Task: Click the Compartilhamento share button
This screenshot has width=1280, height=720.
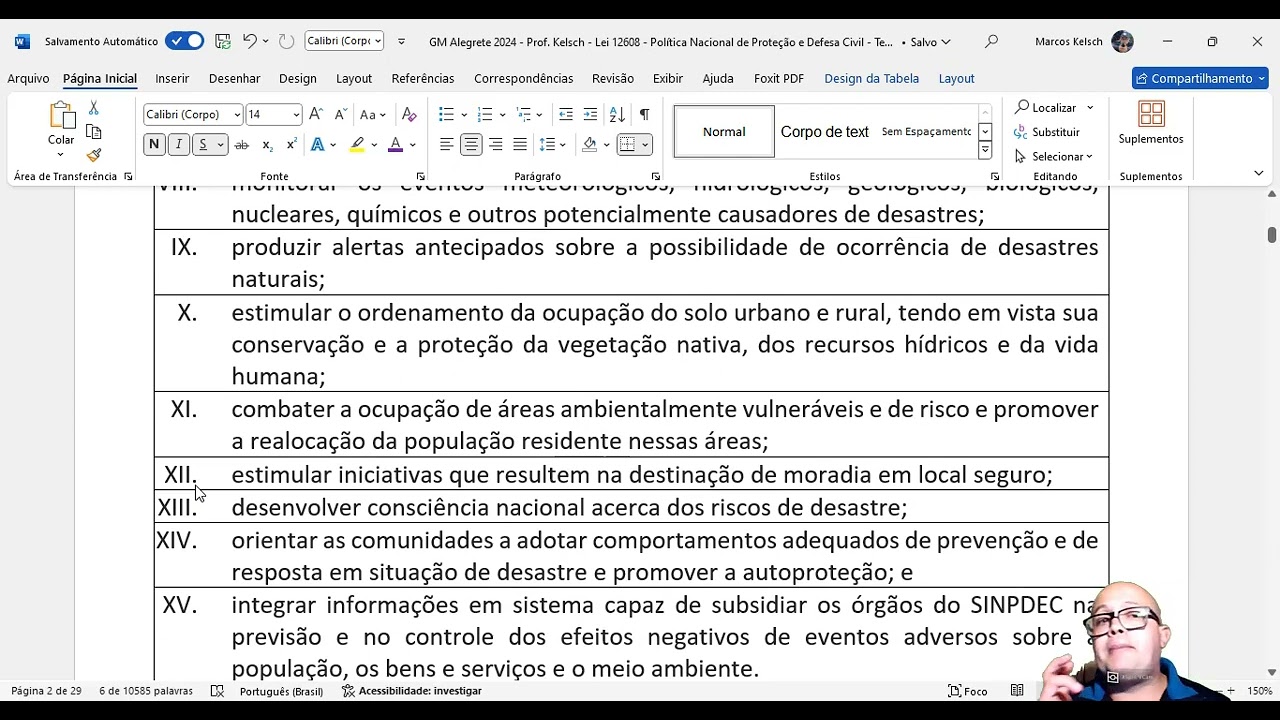Action: tap(1200, 78)
